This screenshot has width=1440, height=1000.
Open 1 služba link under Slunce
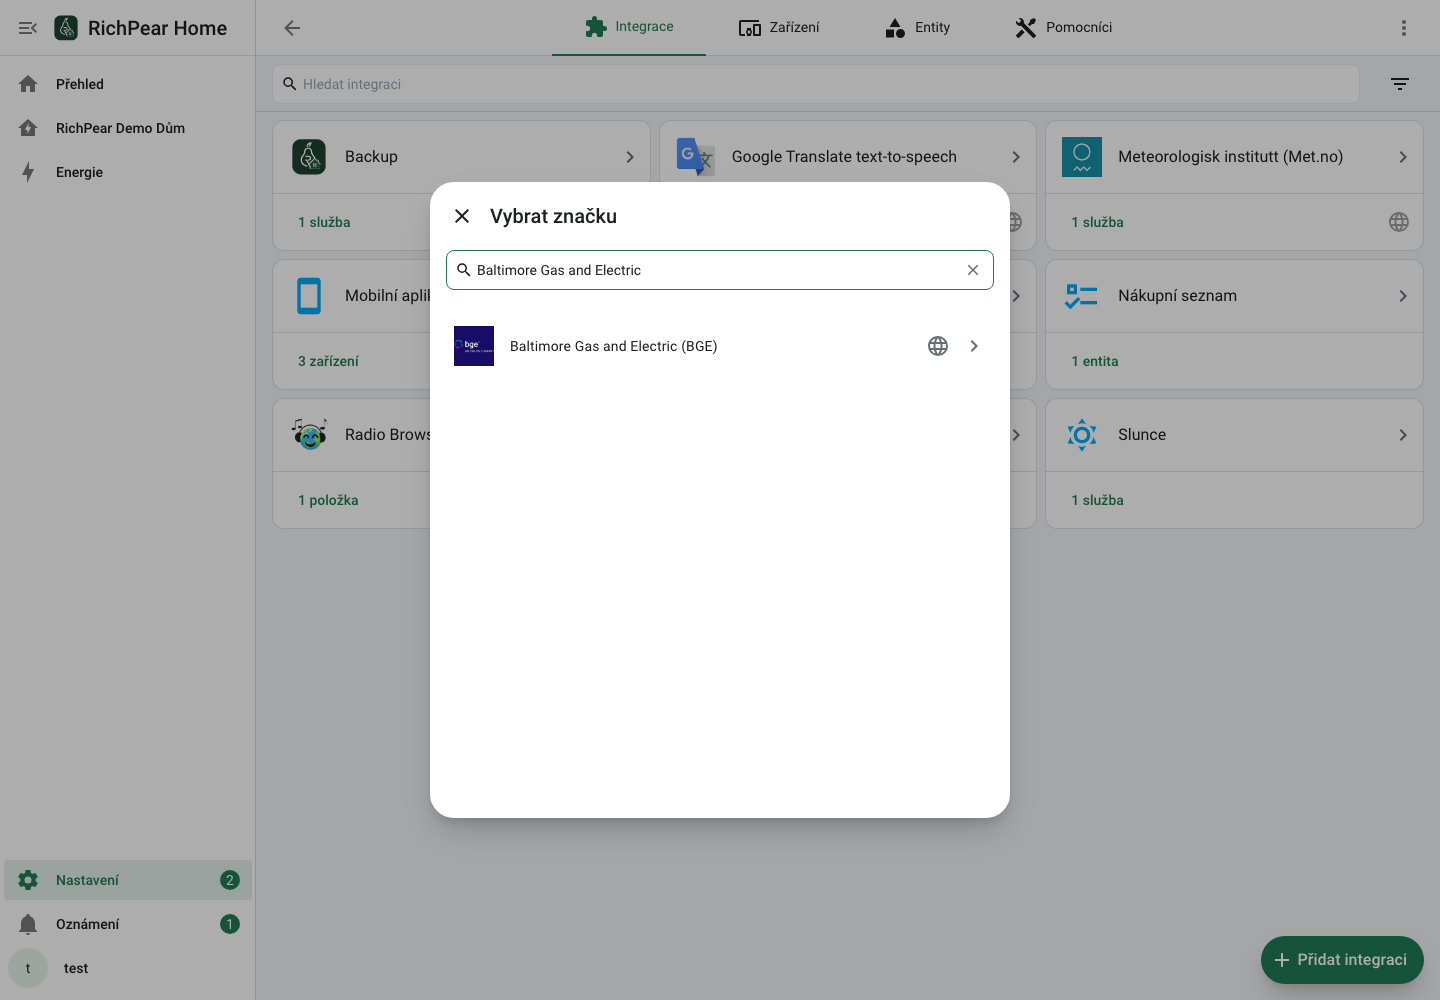[1098, 500]
